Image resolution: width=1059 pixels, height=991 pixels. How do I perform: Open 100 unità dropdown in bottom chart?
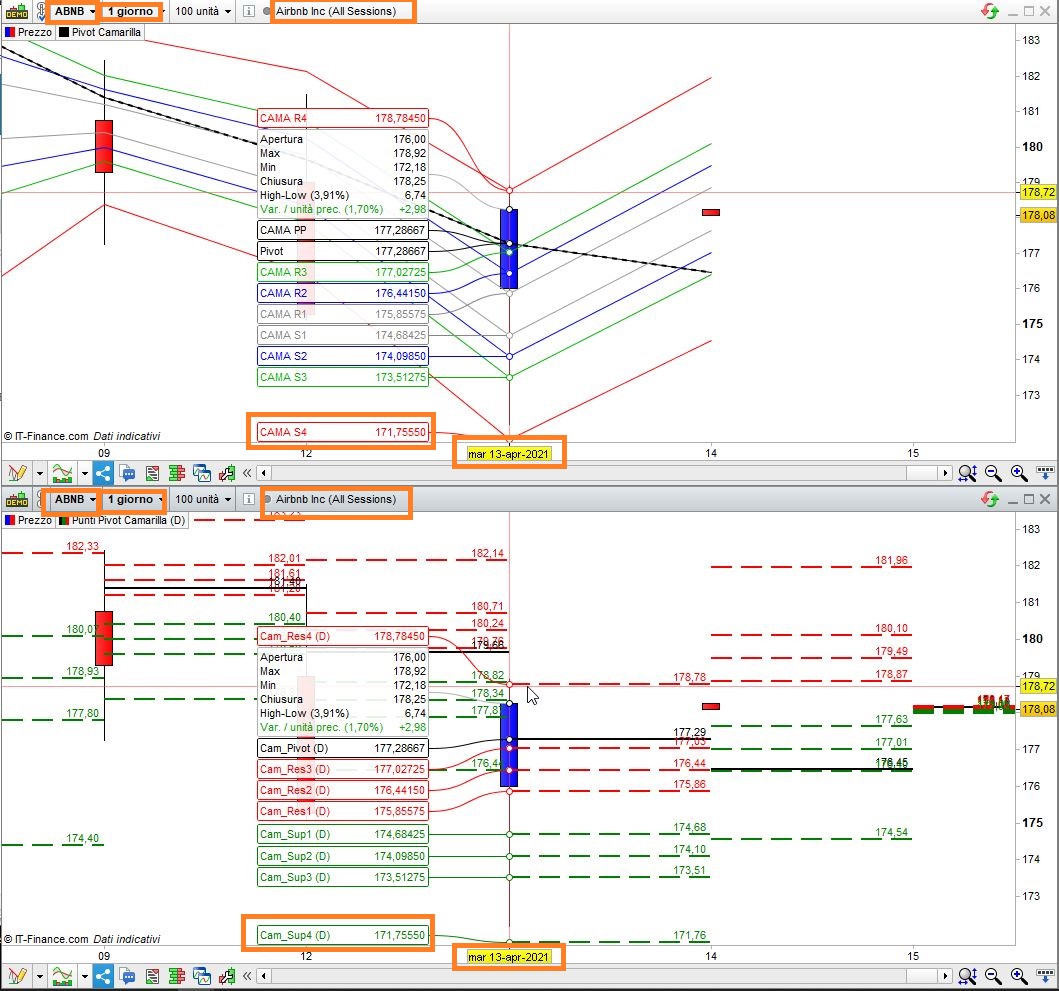[x=203, y=499]
